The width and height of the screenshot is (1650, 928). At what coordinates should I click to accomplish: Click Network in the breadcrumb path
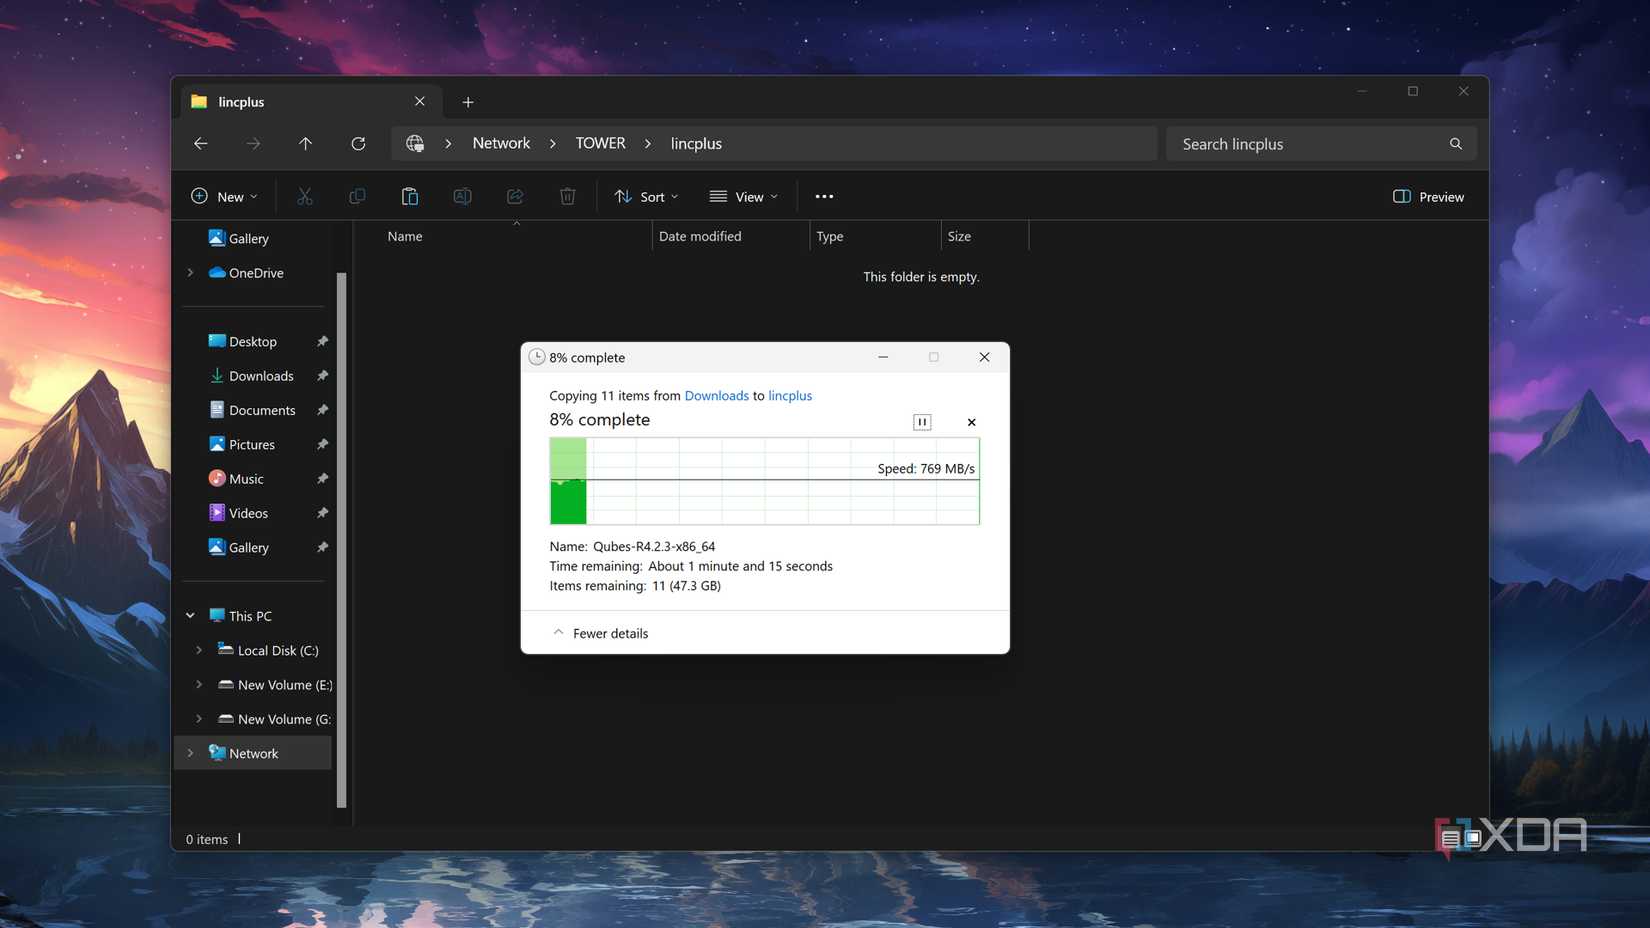point(501,144)
